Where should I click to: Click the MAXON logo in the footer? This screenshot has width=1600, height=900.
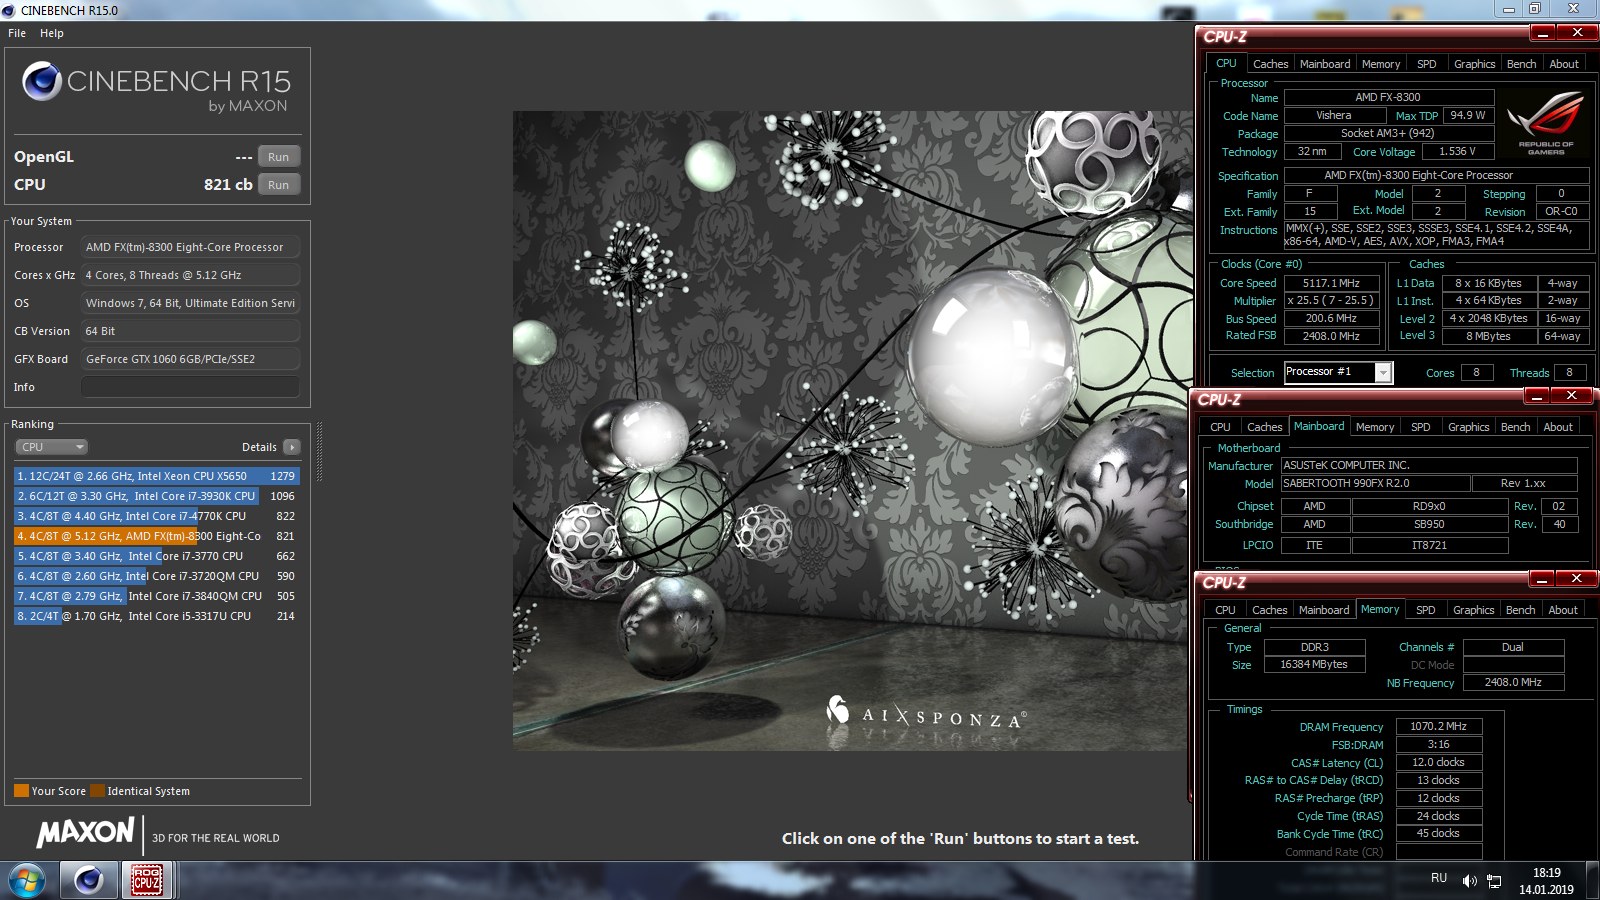point(86,832)
